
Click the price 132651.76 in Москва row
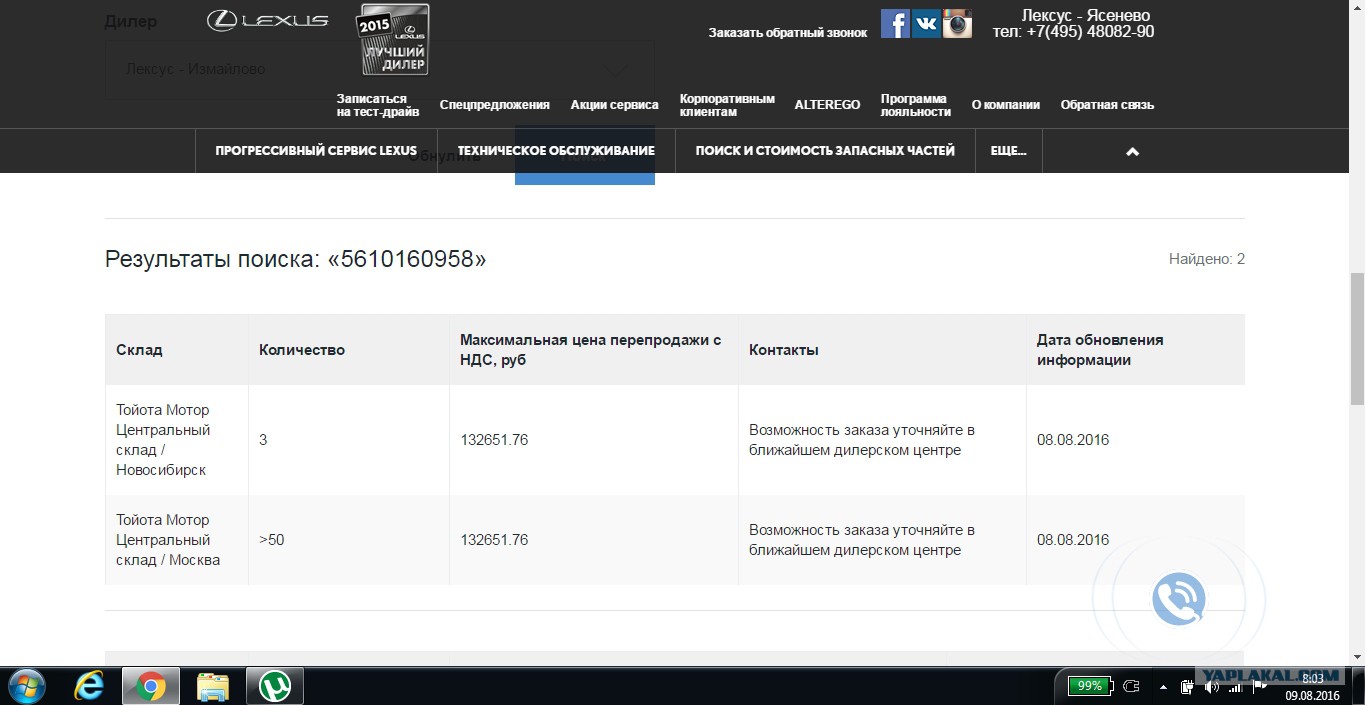(x=494, y=540)
